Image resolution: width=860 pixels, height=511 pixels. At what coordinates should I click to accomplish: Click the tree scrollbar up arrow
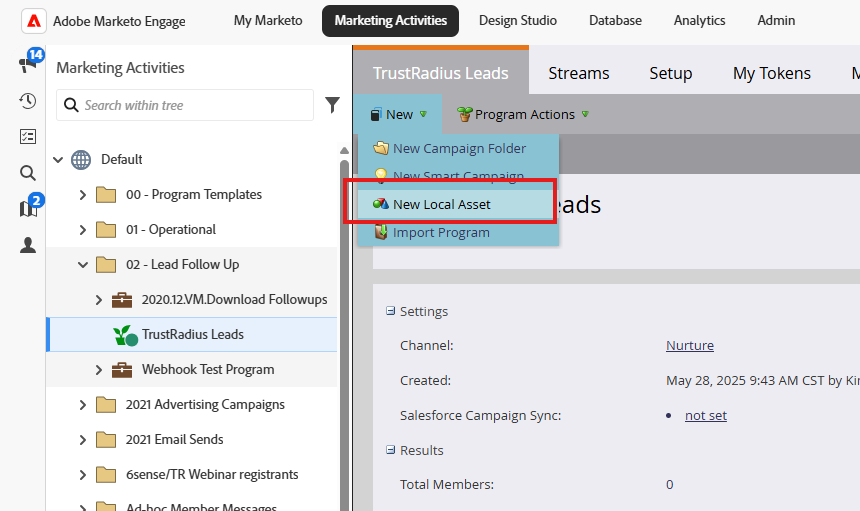pos(344,150)
